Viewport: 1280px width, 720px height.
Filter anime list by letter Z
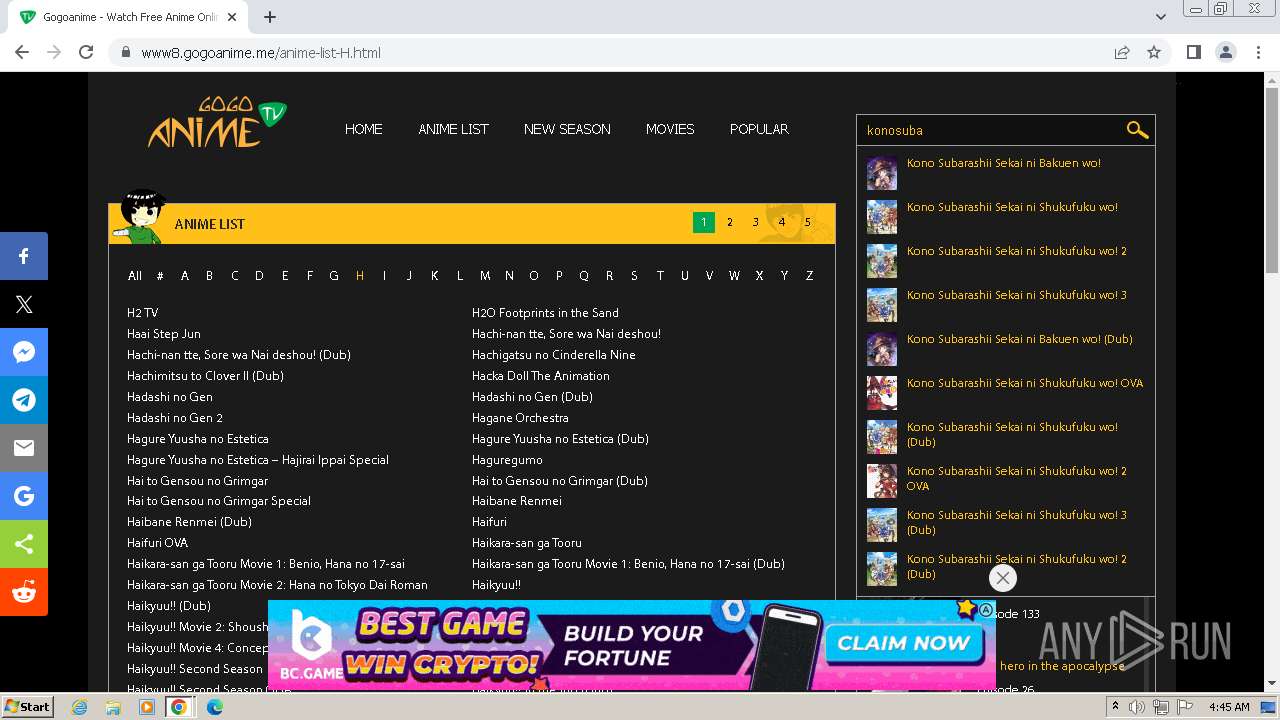(x=809, y=275)
